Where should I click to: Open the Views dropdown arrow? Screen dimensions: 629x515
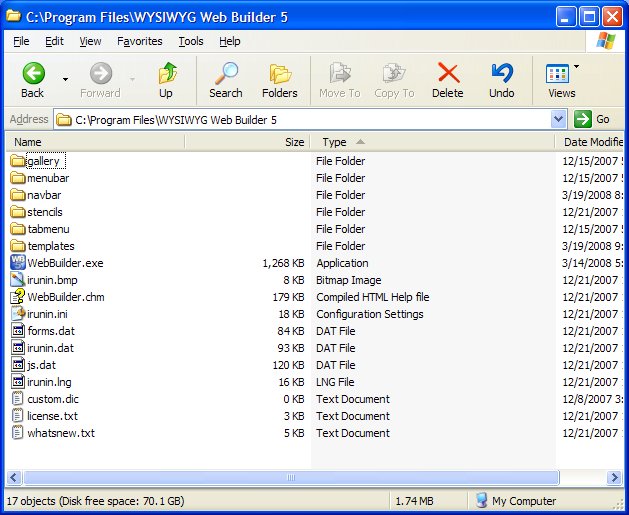[x=576, y=67]
